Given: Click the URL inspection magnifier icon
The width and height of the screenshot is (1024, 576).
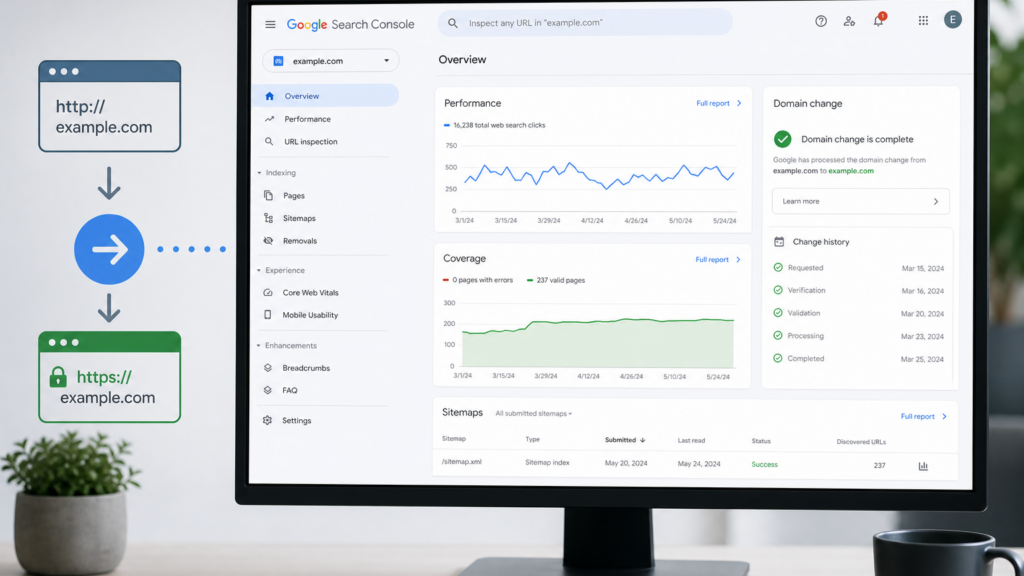Looking at the screenshot, I should 268,141.
